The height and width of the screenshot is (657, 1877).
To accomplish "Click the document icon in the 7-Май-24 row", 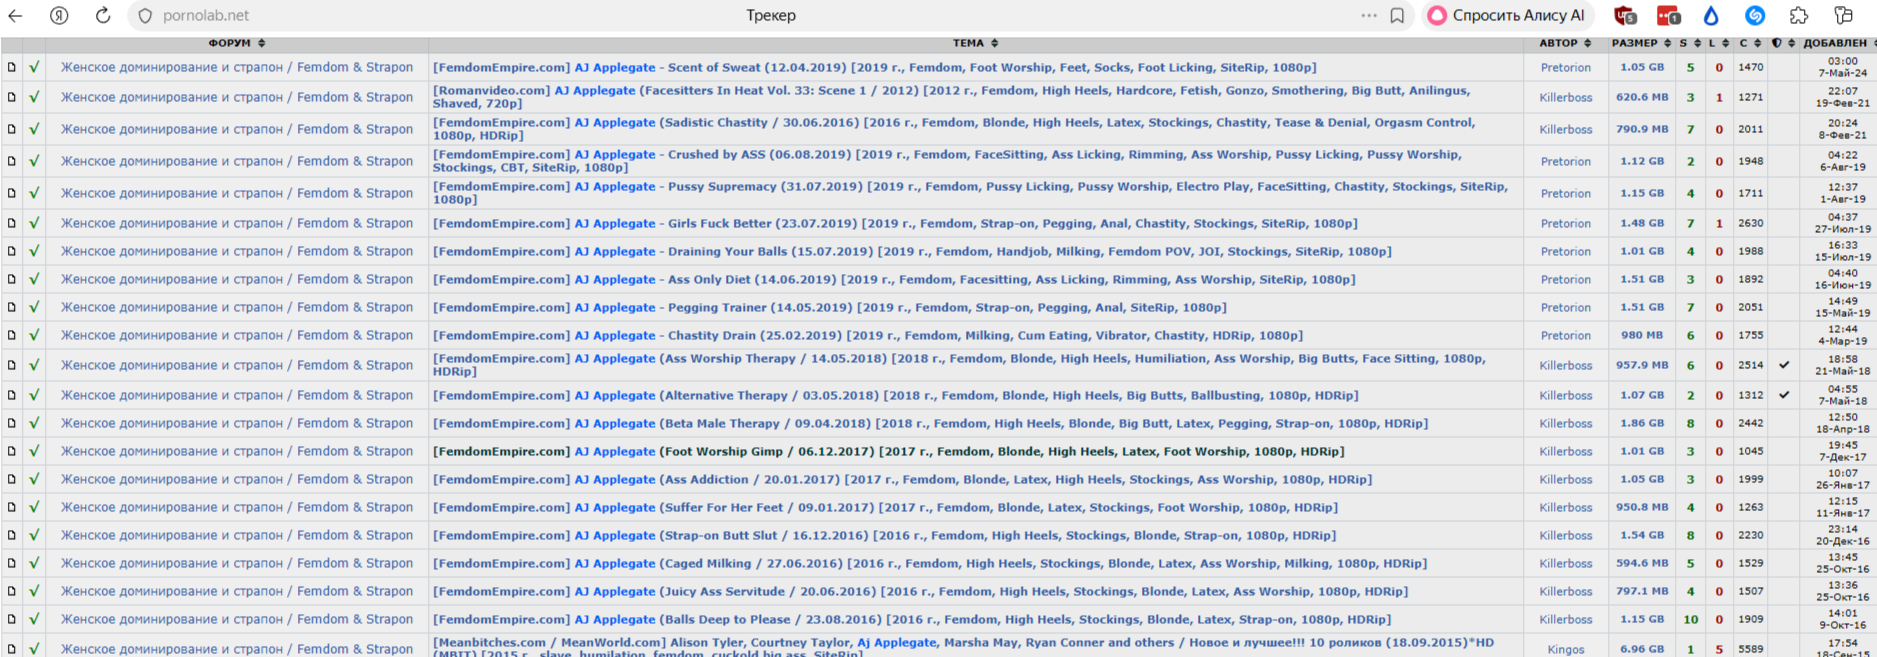I will tap(11, 67).
